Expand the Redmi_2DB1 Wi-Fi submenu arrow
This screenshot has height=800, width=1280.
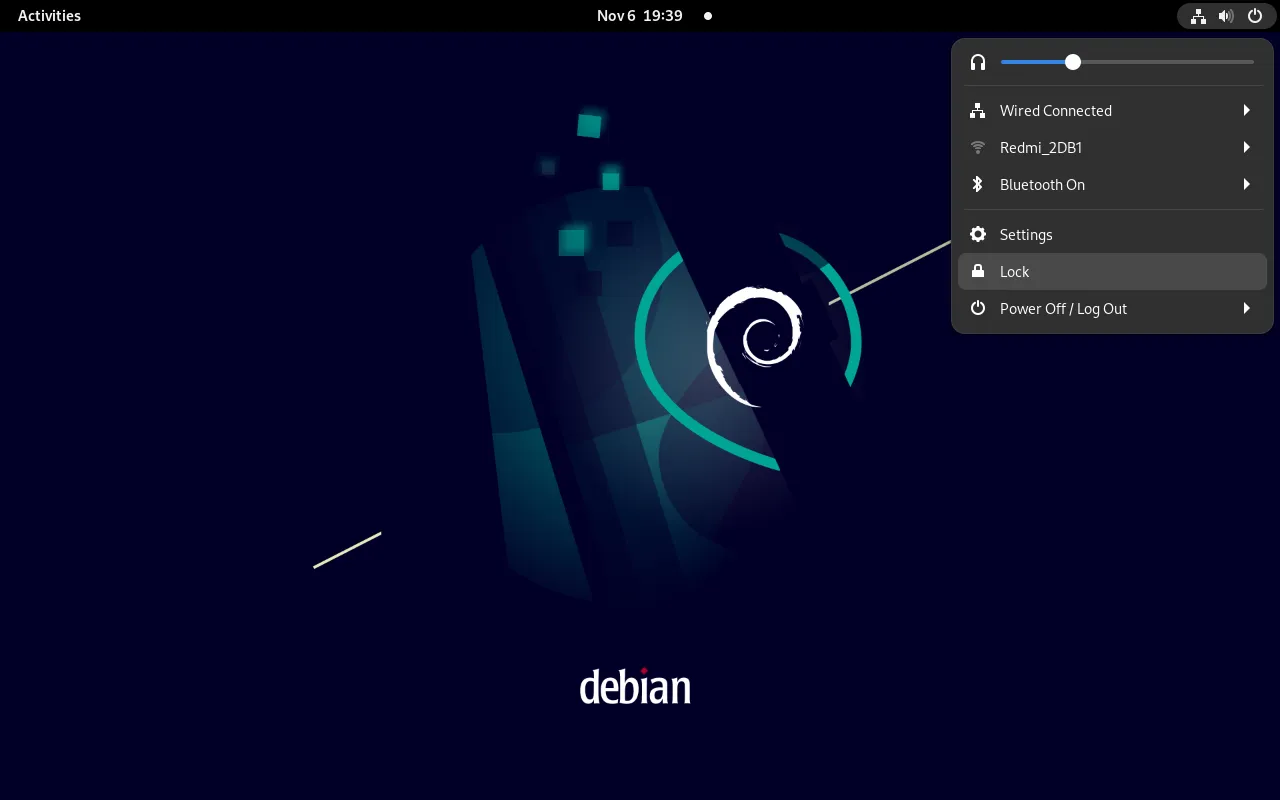1246,148
